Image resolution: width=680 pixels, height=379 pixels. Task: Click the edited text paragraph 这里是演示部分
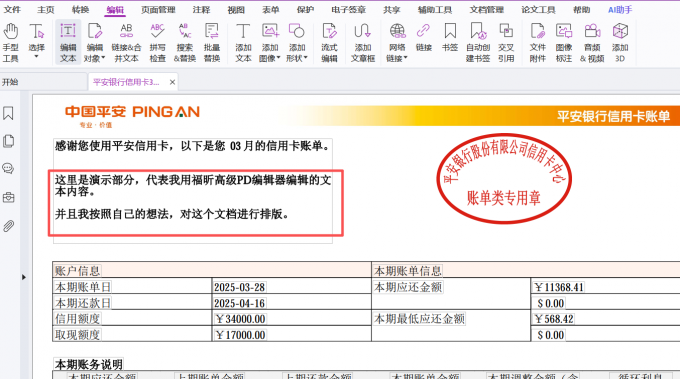coord(193,186)
